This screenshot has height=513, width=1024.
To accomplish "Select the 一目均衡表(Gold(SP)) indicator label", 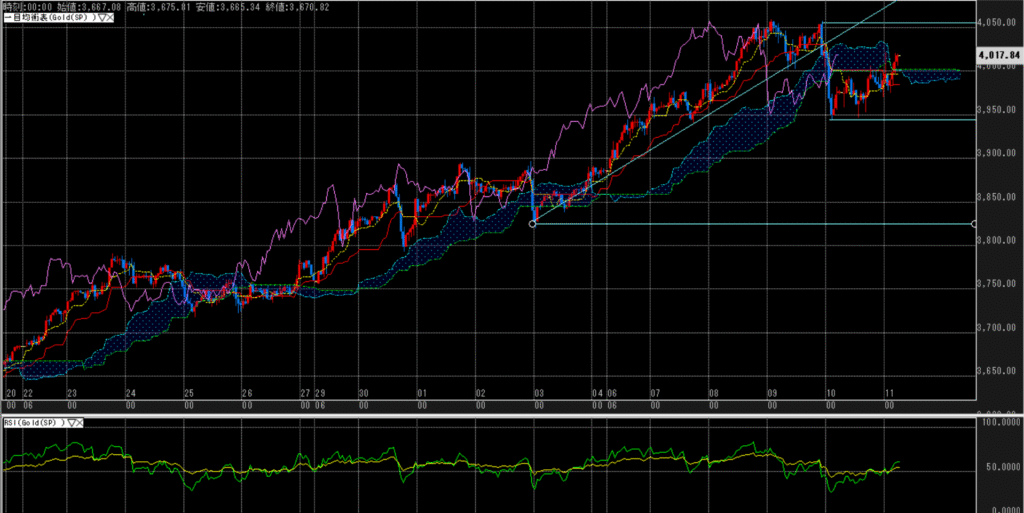I will tap(48, 18).
